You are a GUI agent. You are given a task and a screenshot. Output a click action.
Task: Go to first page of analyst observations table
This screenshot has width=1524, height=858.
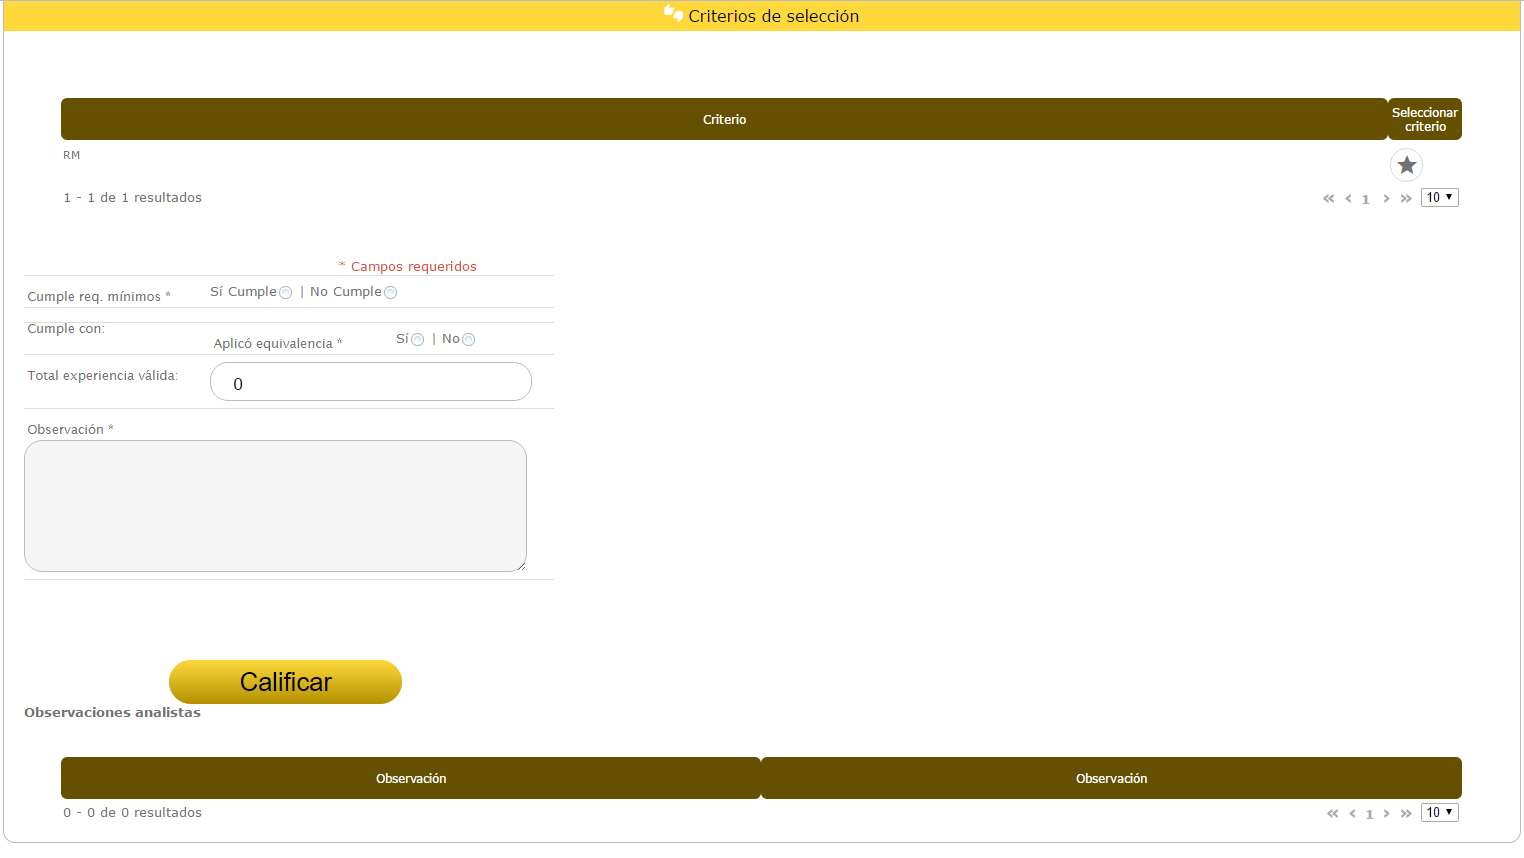1332,814
